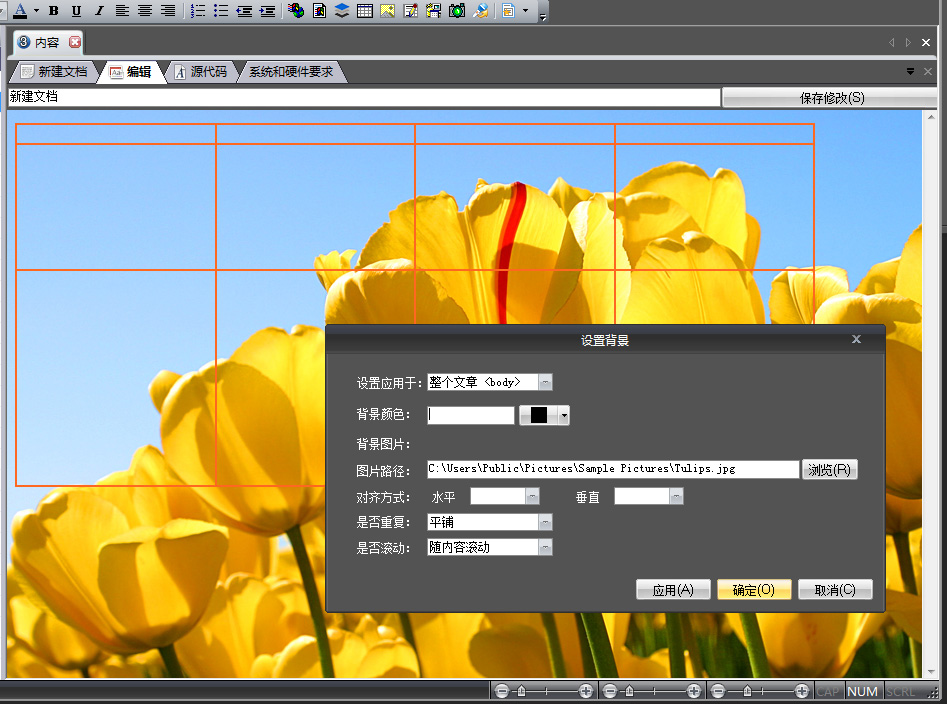Toggle italic text style

(x=98, y=11)
